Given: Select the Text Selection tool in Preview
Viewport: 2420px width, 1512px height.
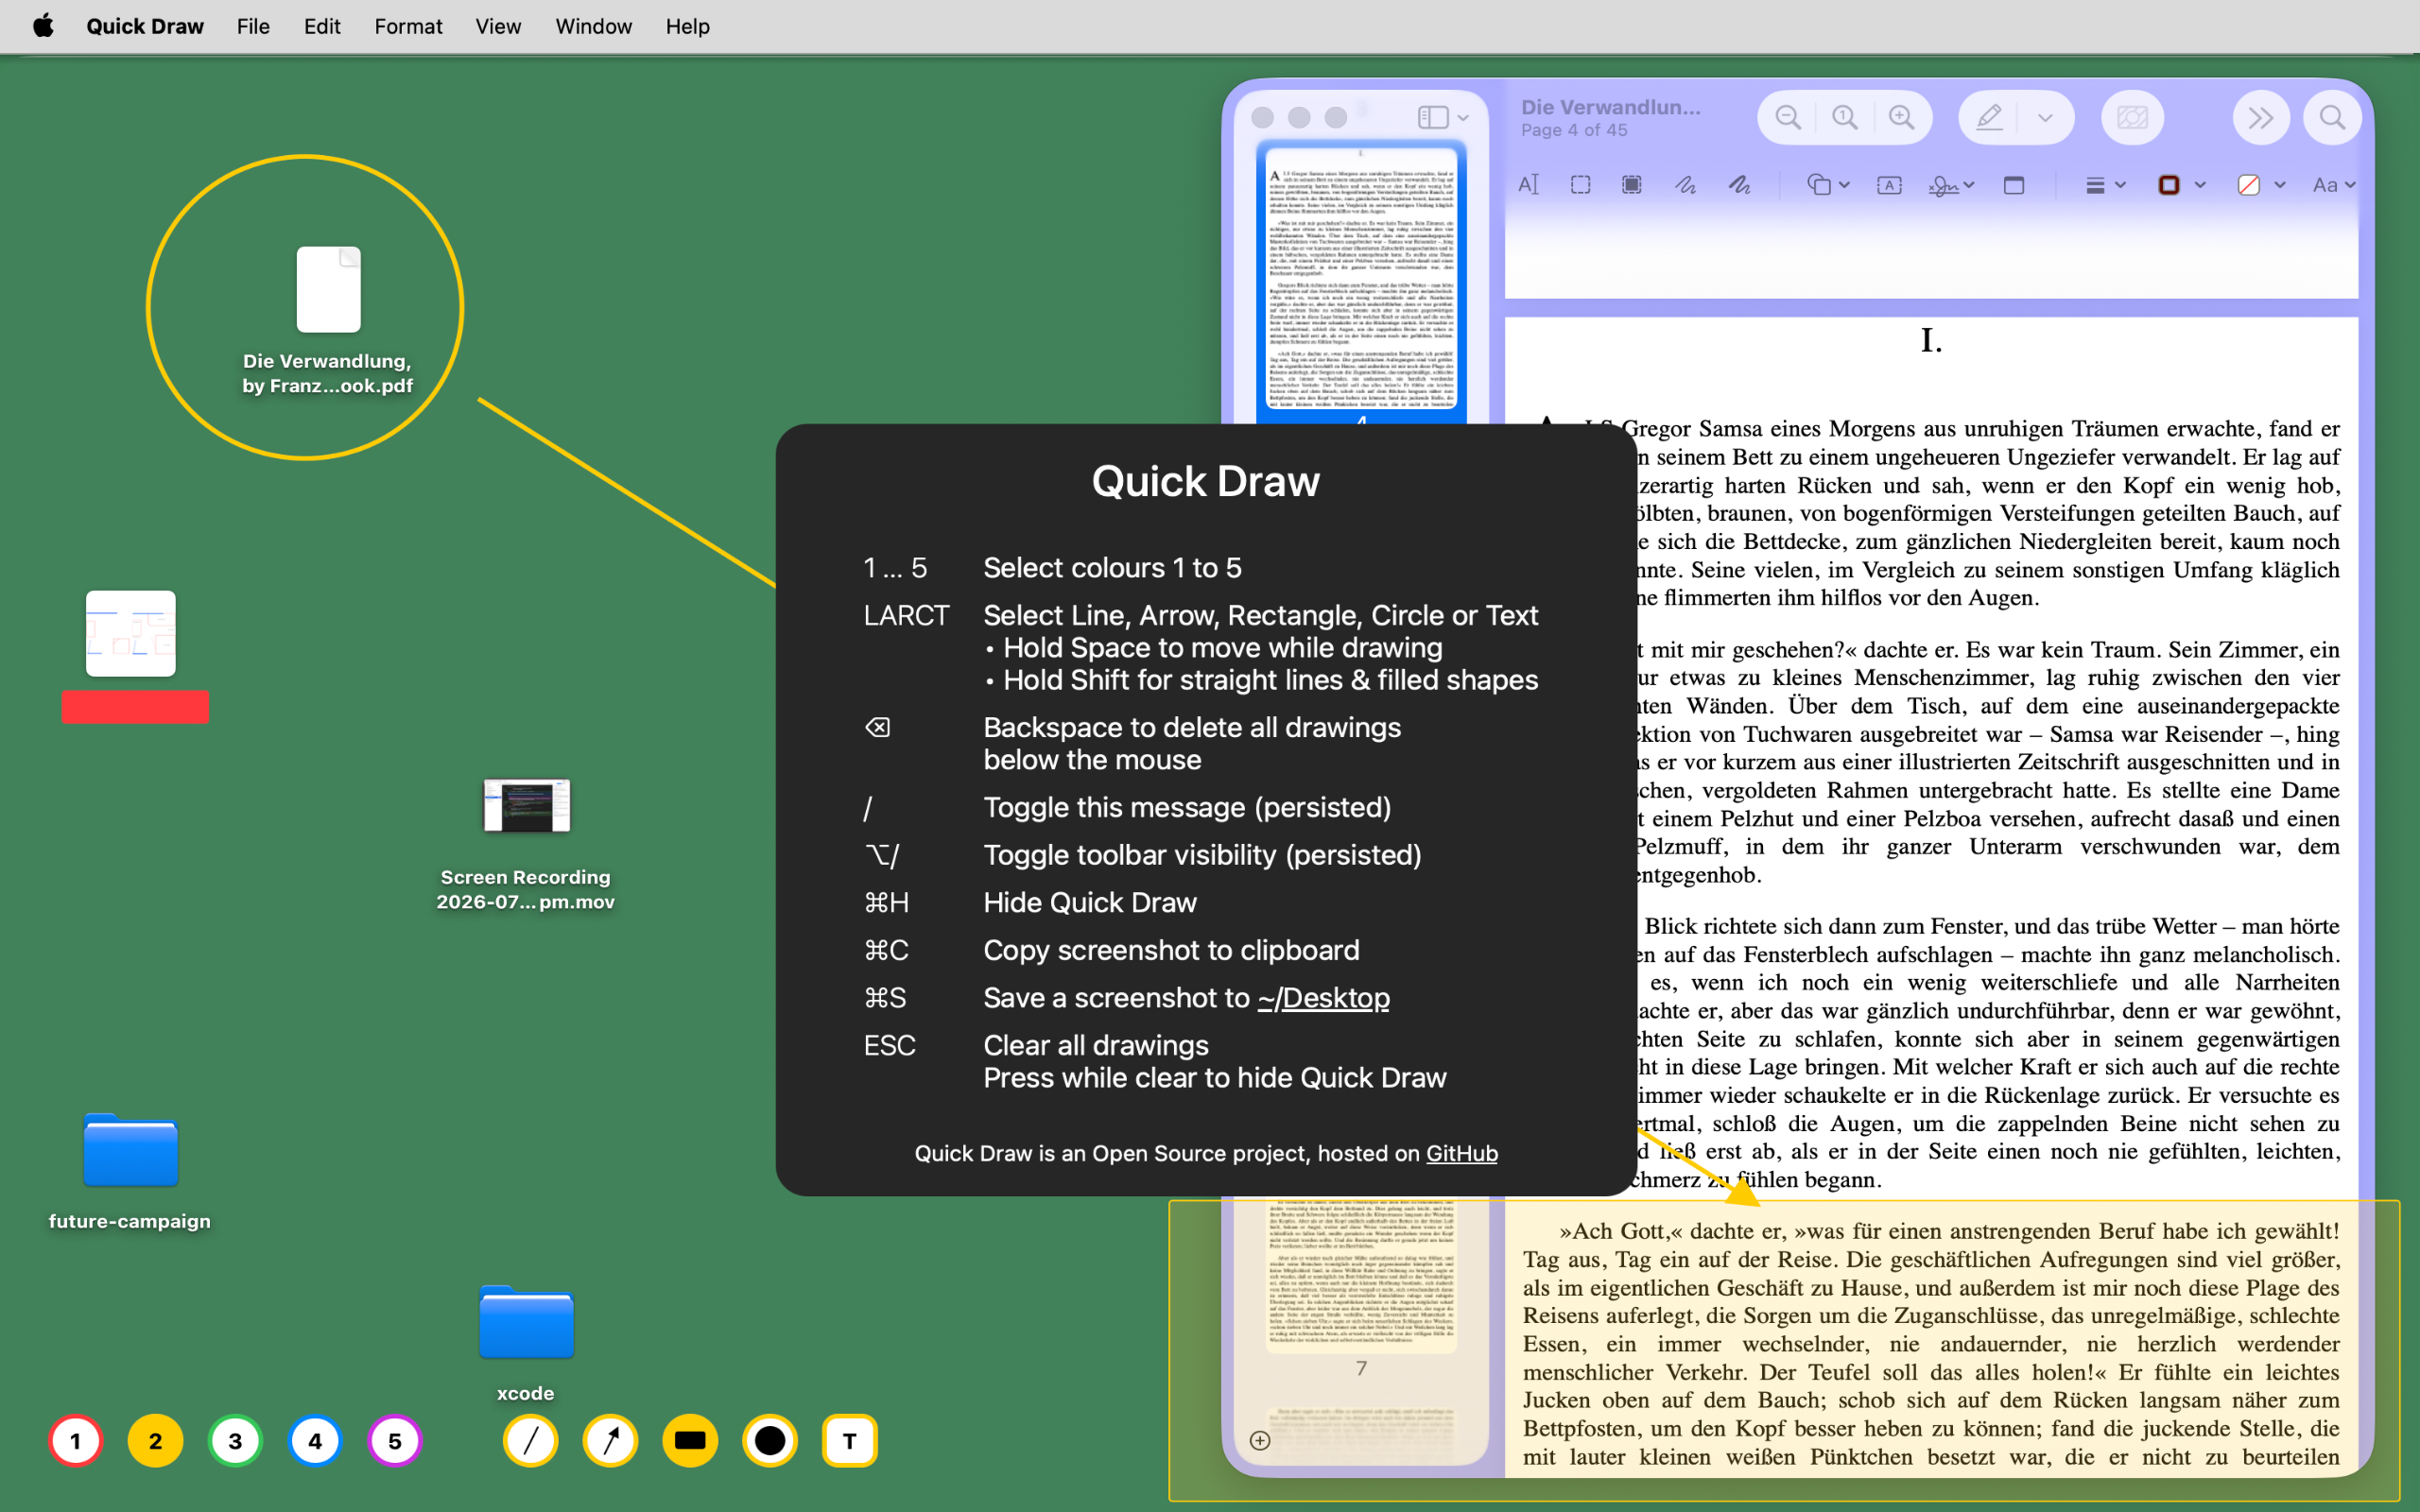Looking at the screenshot, I should pos(1528,185).
